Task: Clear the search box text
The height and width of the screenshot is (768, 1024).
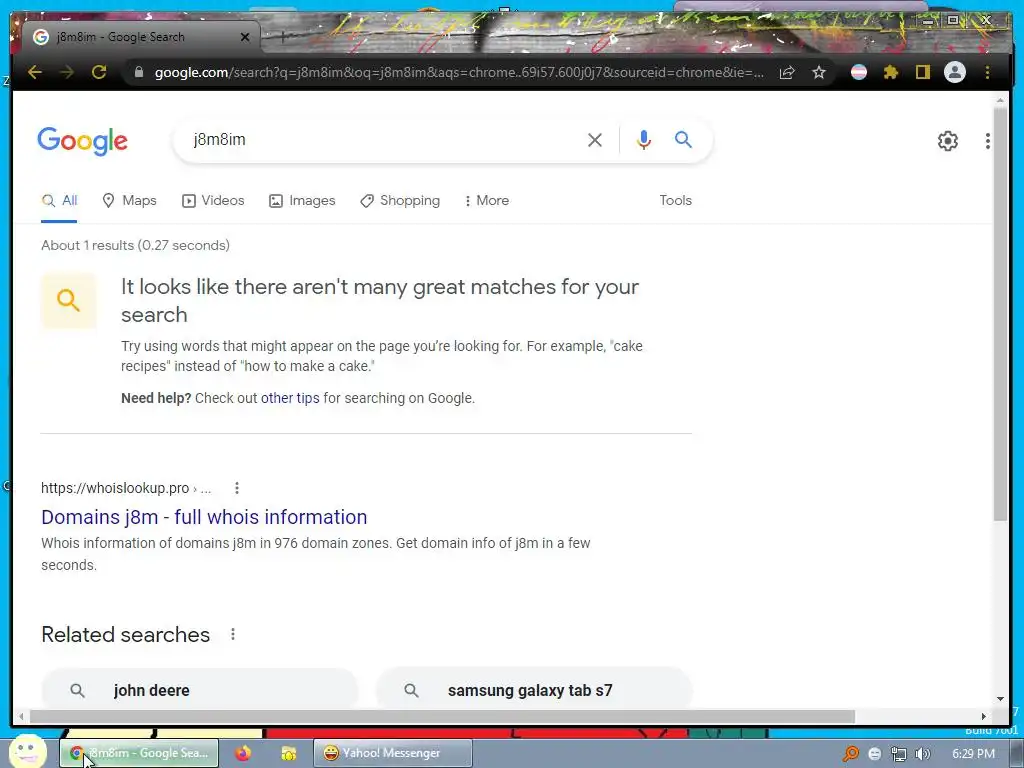Action: coord(594,140)
